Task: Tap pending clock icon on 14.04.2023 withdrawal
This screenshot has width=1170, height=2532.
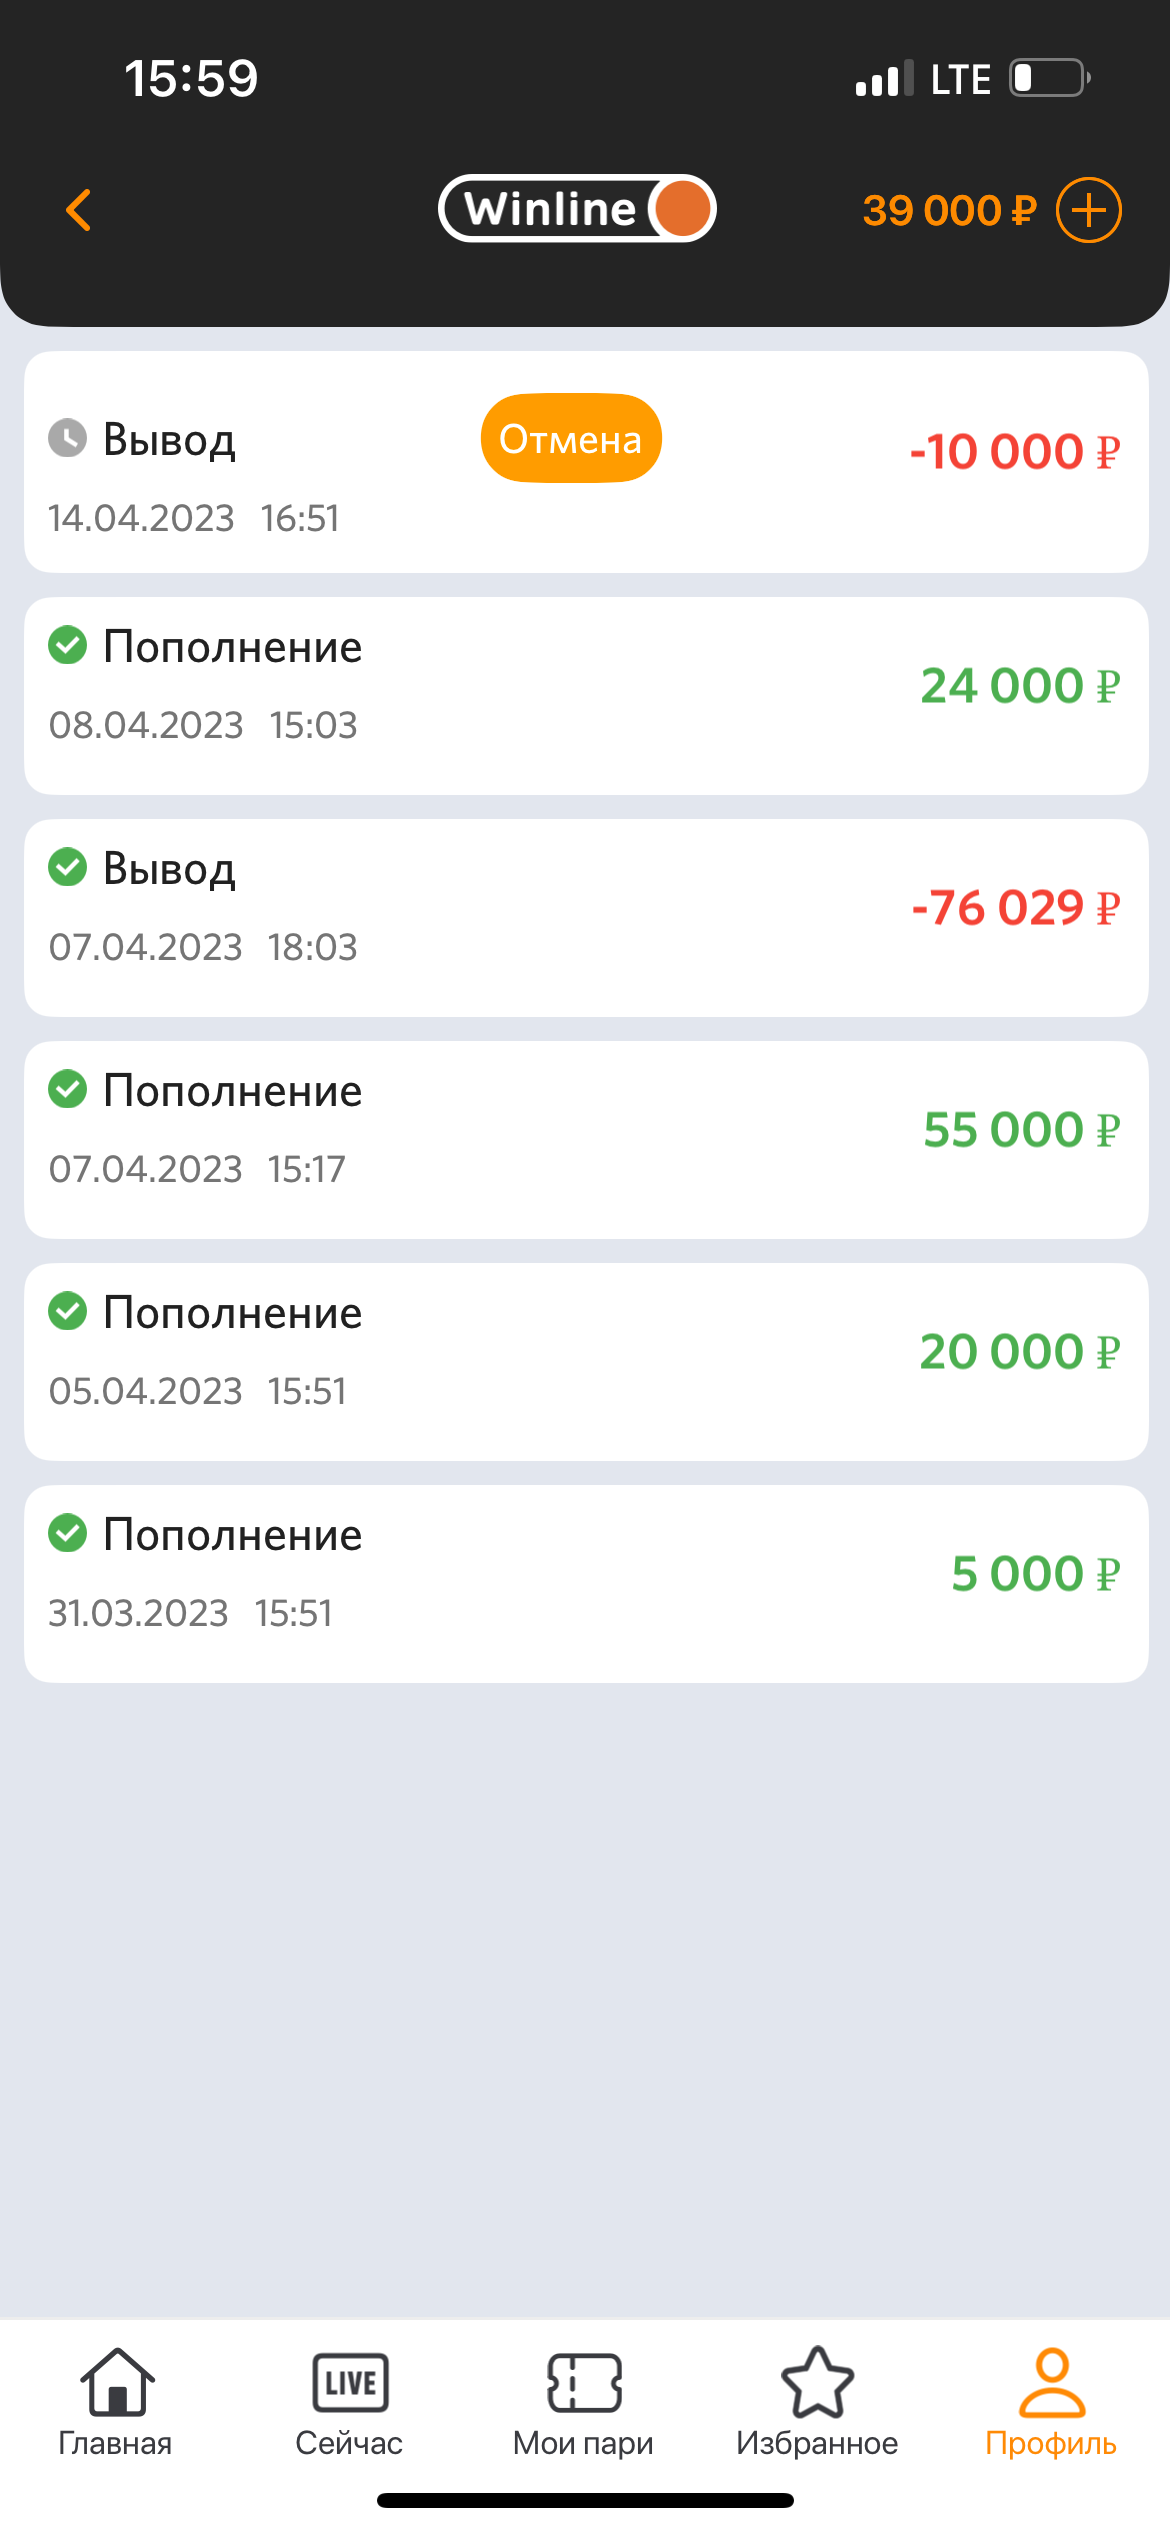Action: pos(68,438)
